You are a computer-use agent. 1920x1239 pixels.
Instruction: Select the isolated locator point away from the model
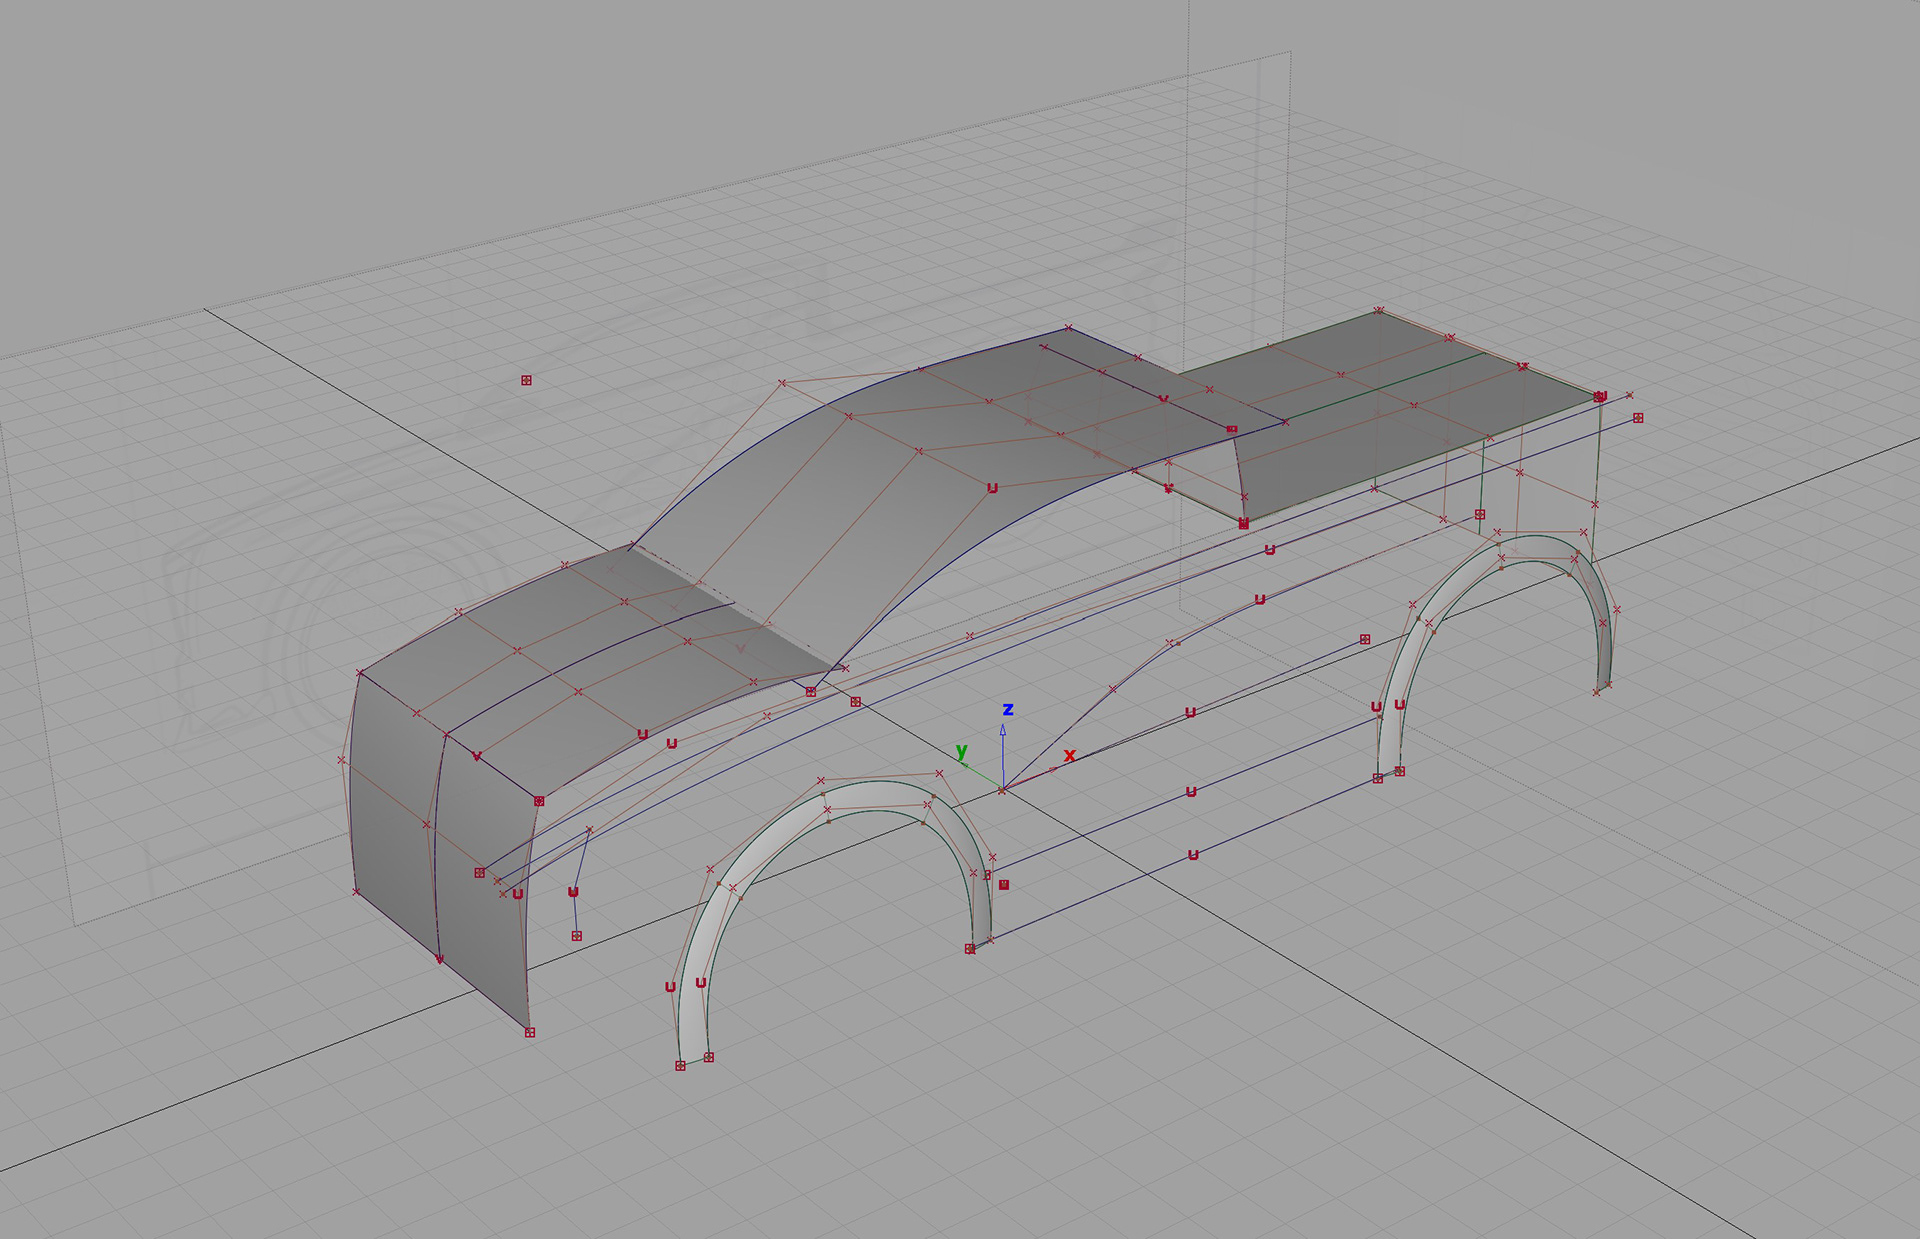coord(526,380)
